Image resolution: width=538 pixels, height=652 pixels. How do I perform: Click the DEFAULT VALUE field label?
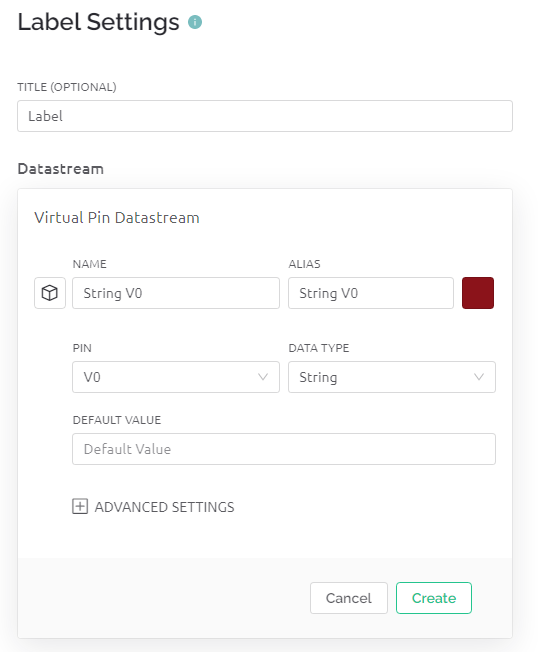(x=117, y=420)
